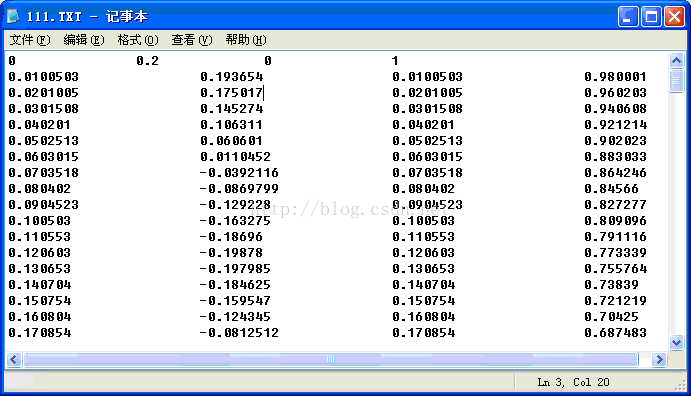691x396 pixels.
Task: Open the 编辑(E) menu
Action: pos(84,40)
